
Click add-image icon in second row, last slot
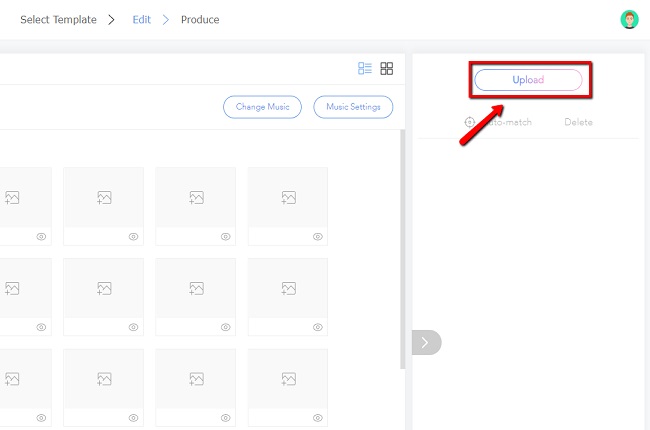click(288, 289)
